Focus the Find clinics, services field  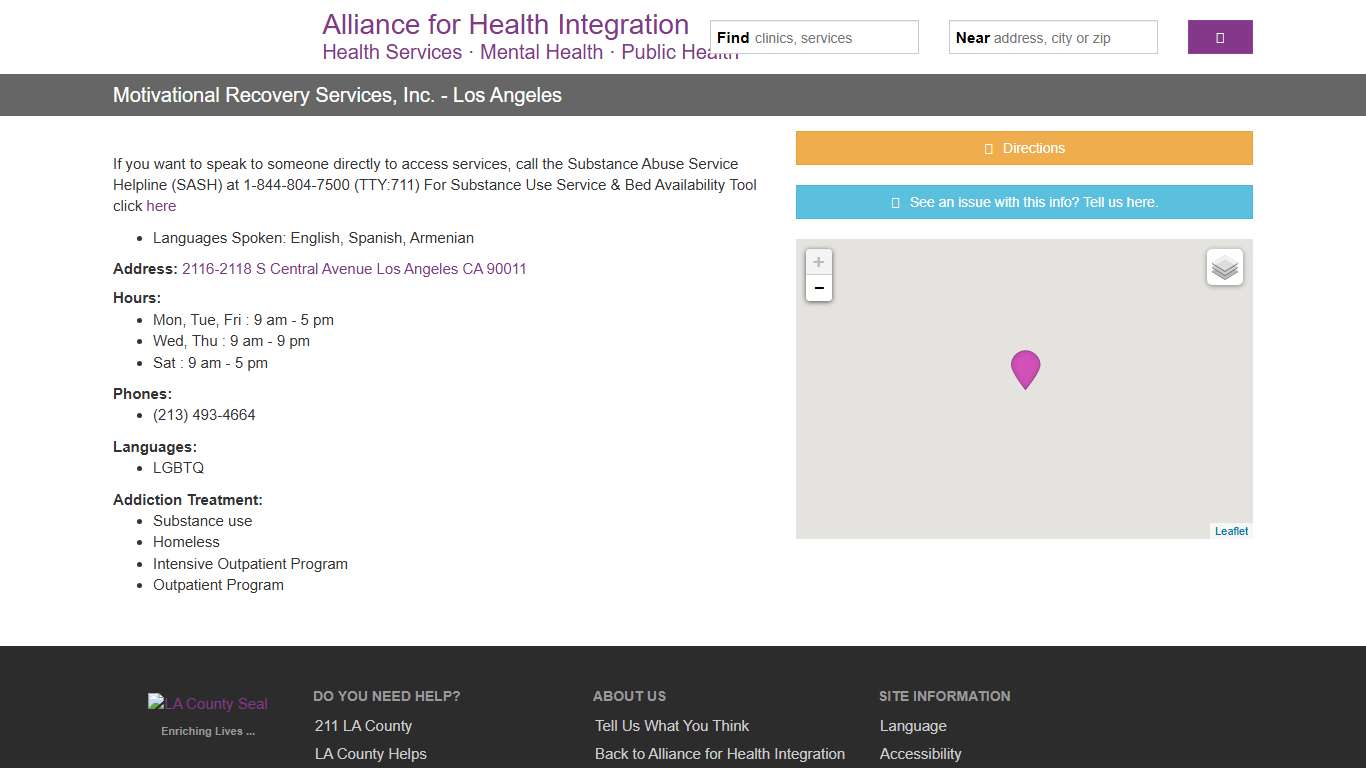coord(832,38)
